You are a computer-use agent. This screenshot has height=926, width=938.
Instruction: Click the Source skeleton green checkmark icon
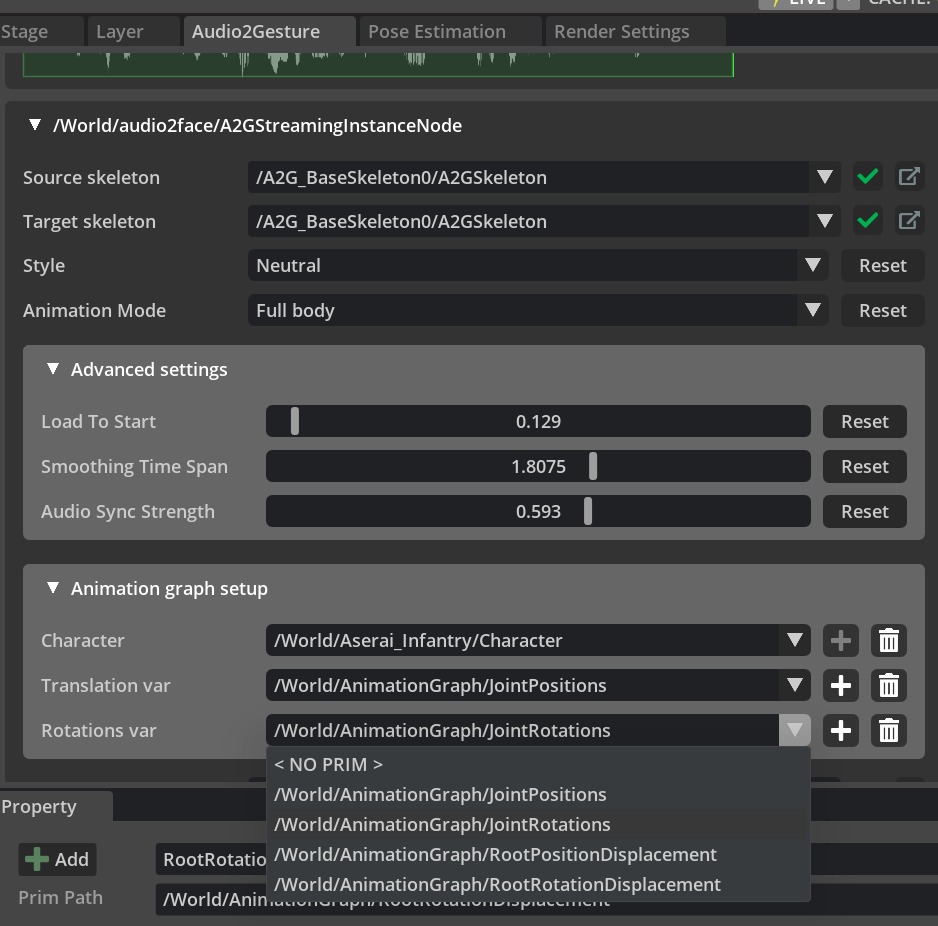pos(868,178)
